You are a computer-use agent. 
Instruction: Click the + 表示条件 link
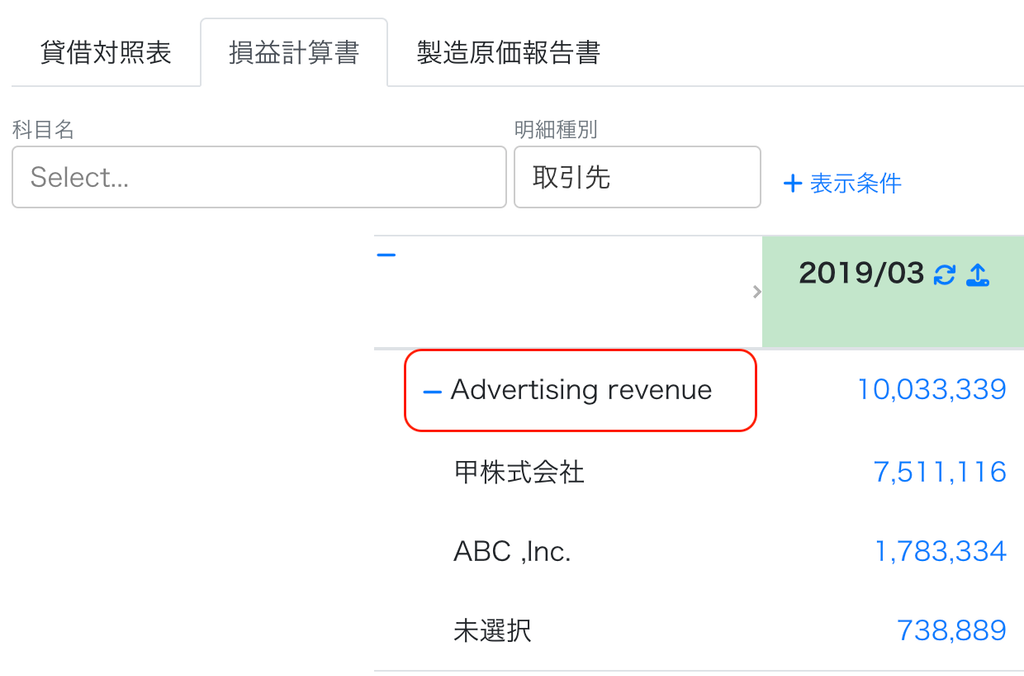842,184
